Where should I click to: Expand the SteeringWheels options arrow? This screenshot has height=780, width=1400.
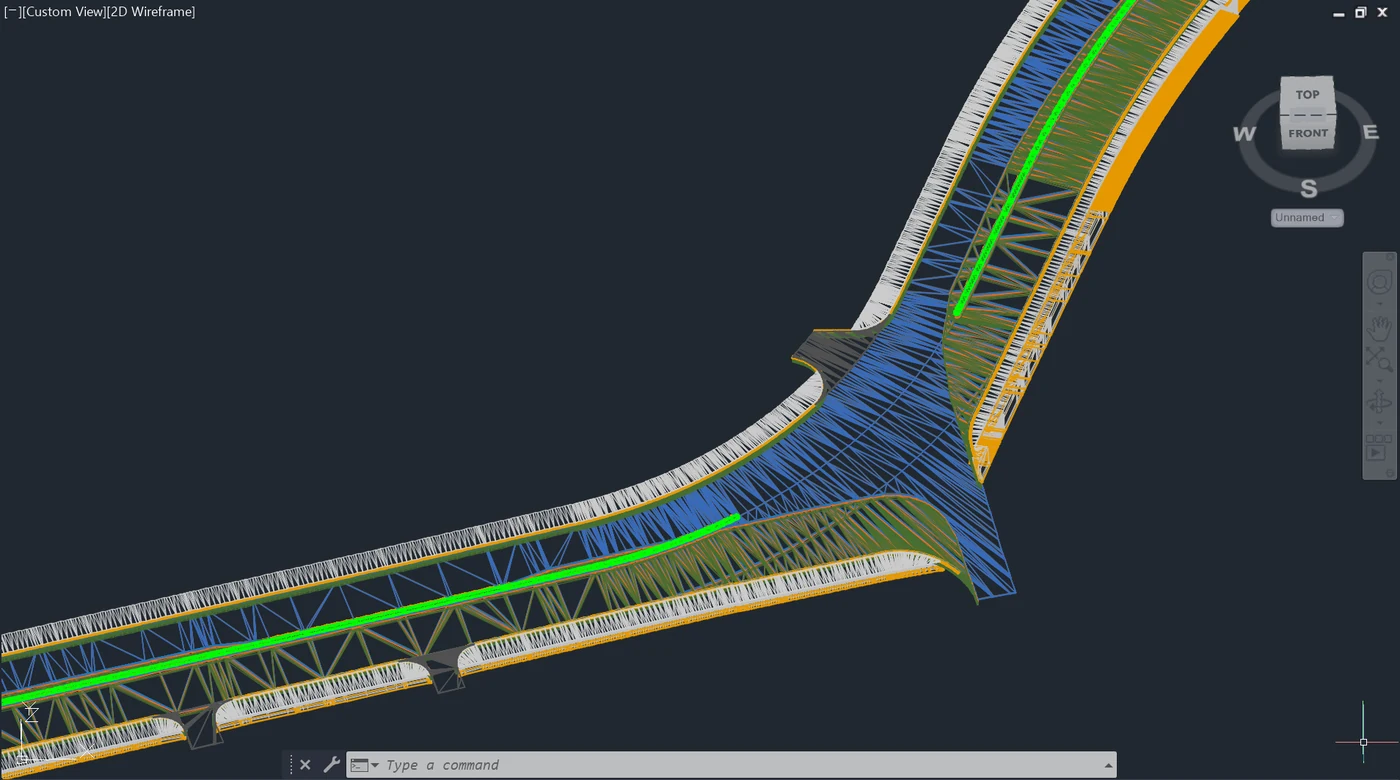pos(1379,304)
